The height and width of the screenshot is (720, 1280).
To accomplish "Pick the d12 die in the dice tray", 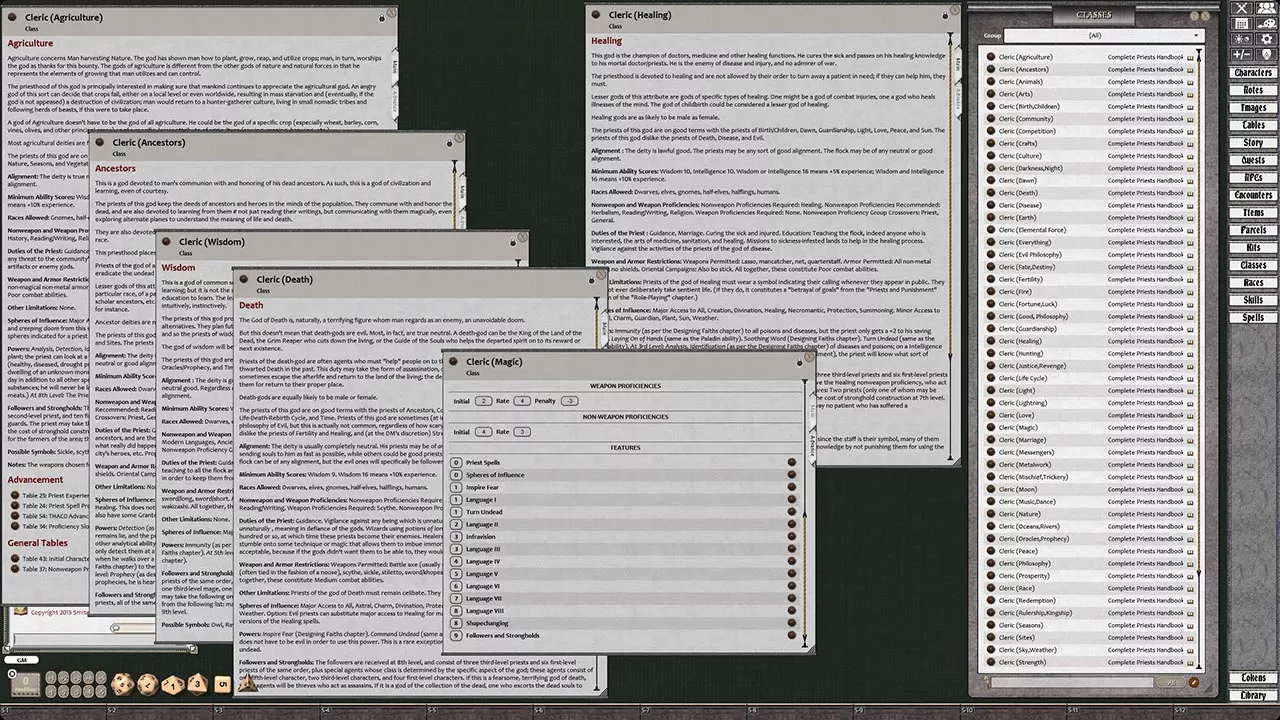I will pos(147,684).
